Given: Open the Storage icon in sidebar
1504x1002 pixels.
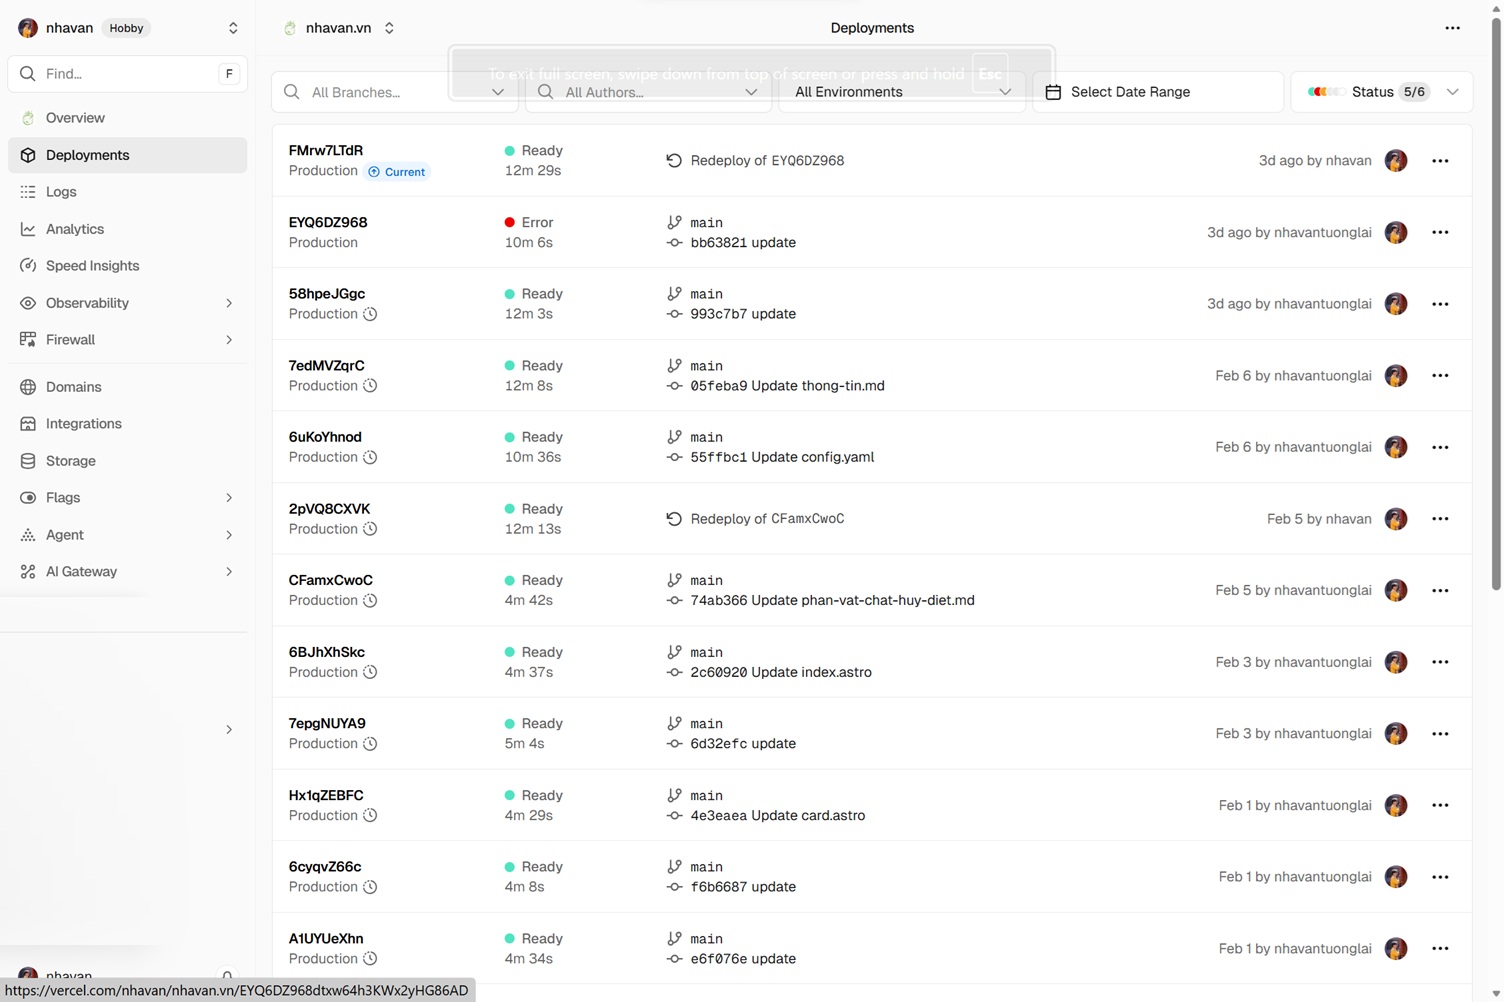Looking at the screenshot, I should 29,461.
